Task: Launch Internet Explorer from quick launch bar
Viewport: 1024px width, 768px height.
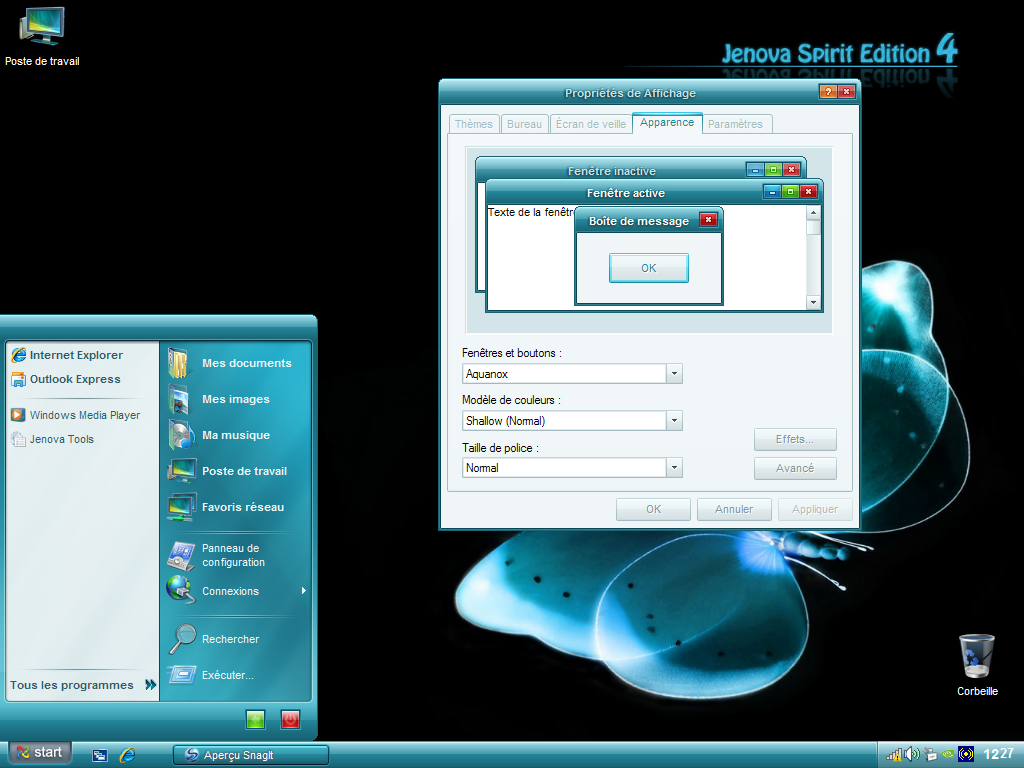Action: (127, 755)
